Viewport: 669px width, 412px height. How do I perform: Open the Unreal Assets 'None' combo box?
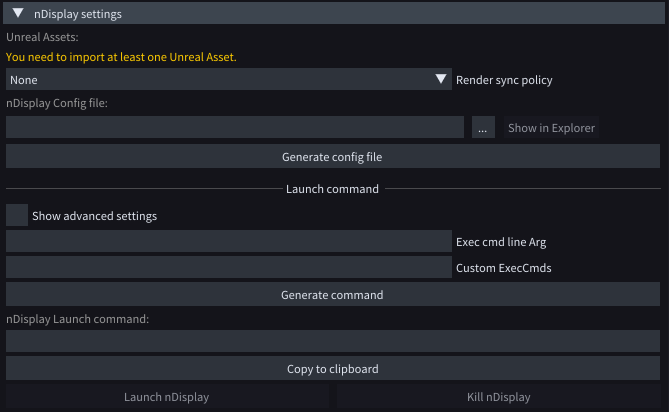click(x=220, y=80)
